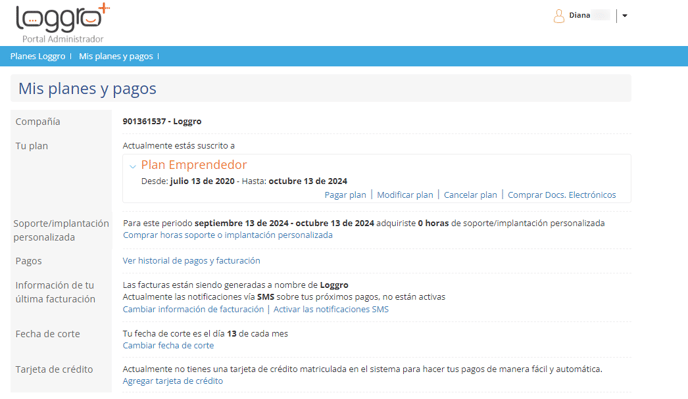
Task: Click the Soporte/implantación personalizada label
Action: (x=61, y=230)
